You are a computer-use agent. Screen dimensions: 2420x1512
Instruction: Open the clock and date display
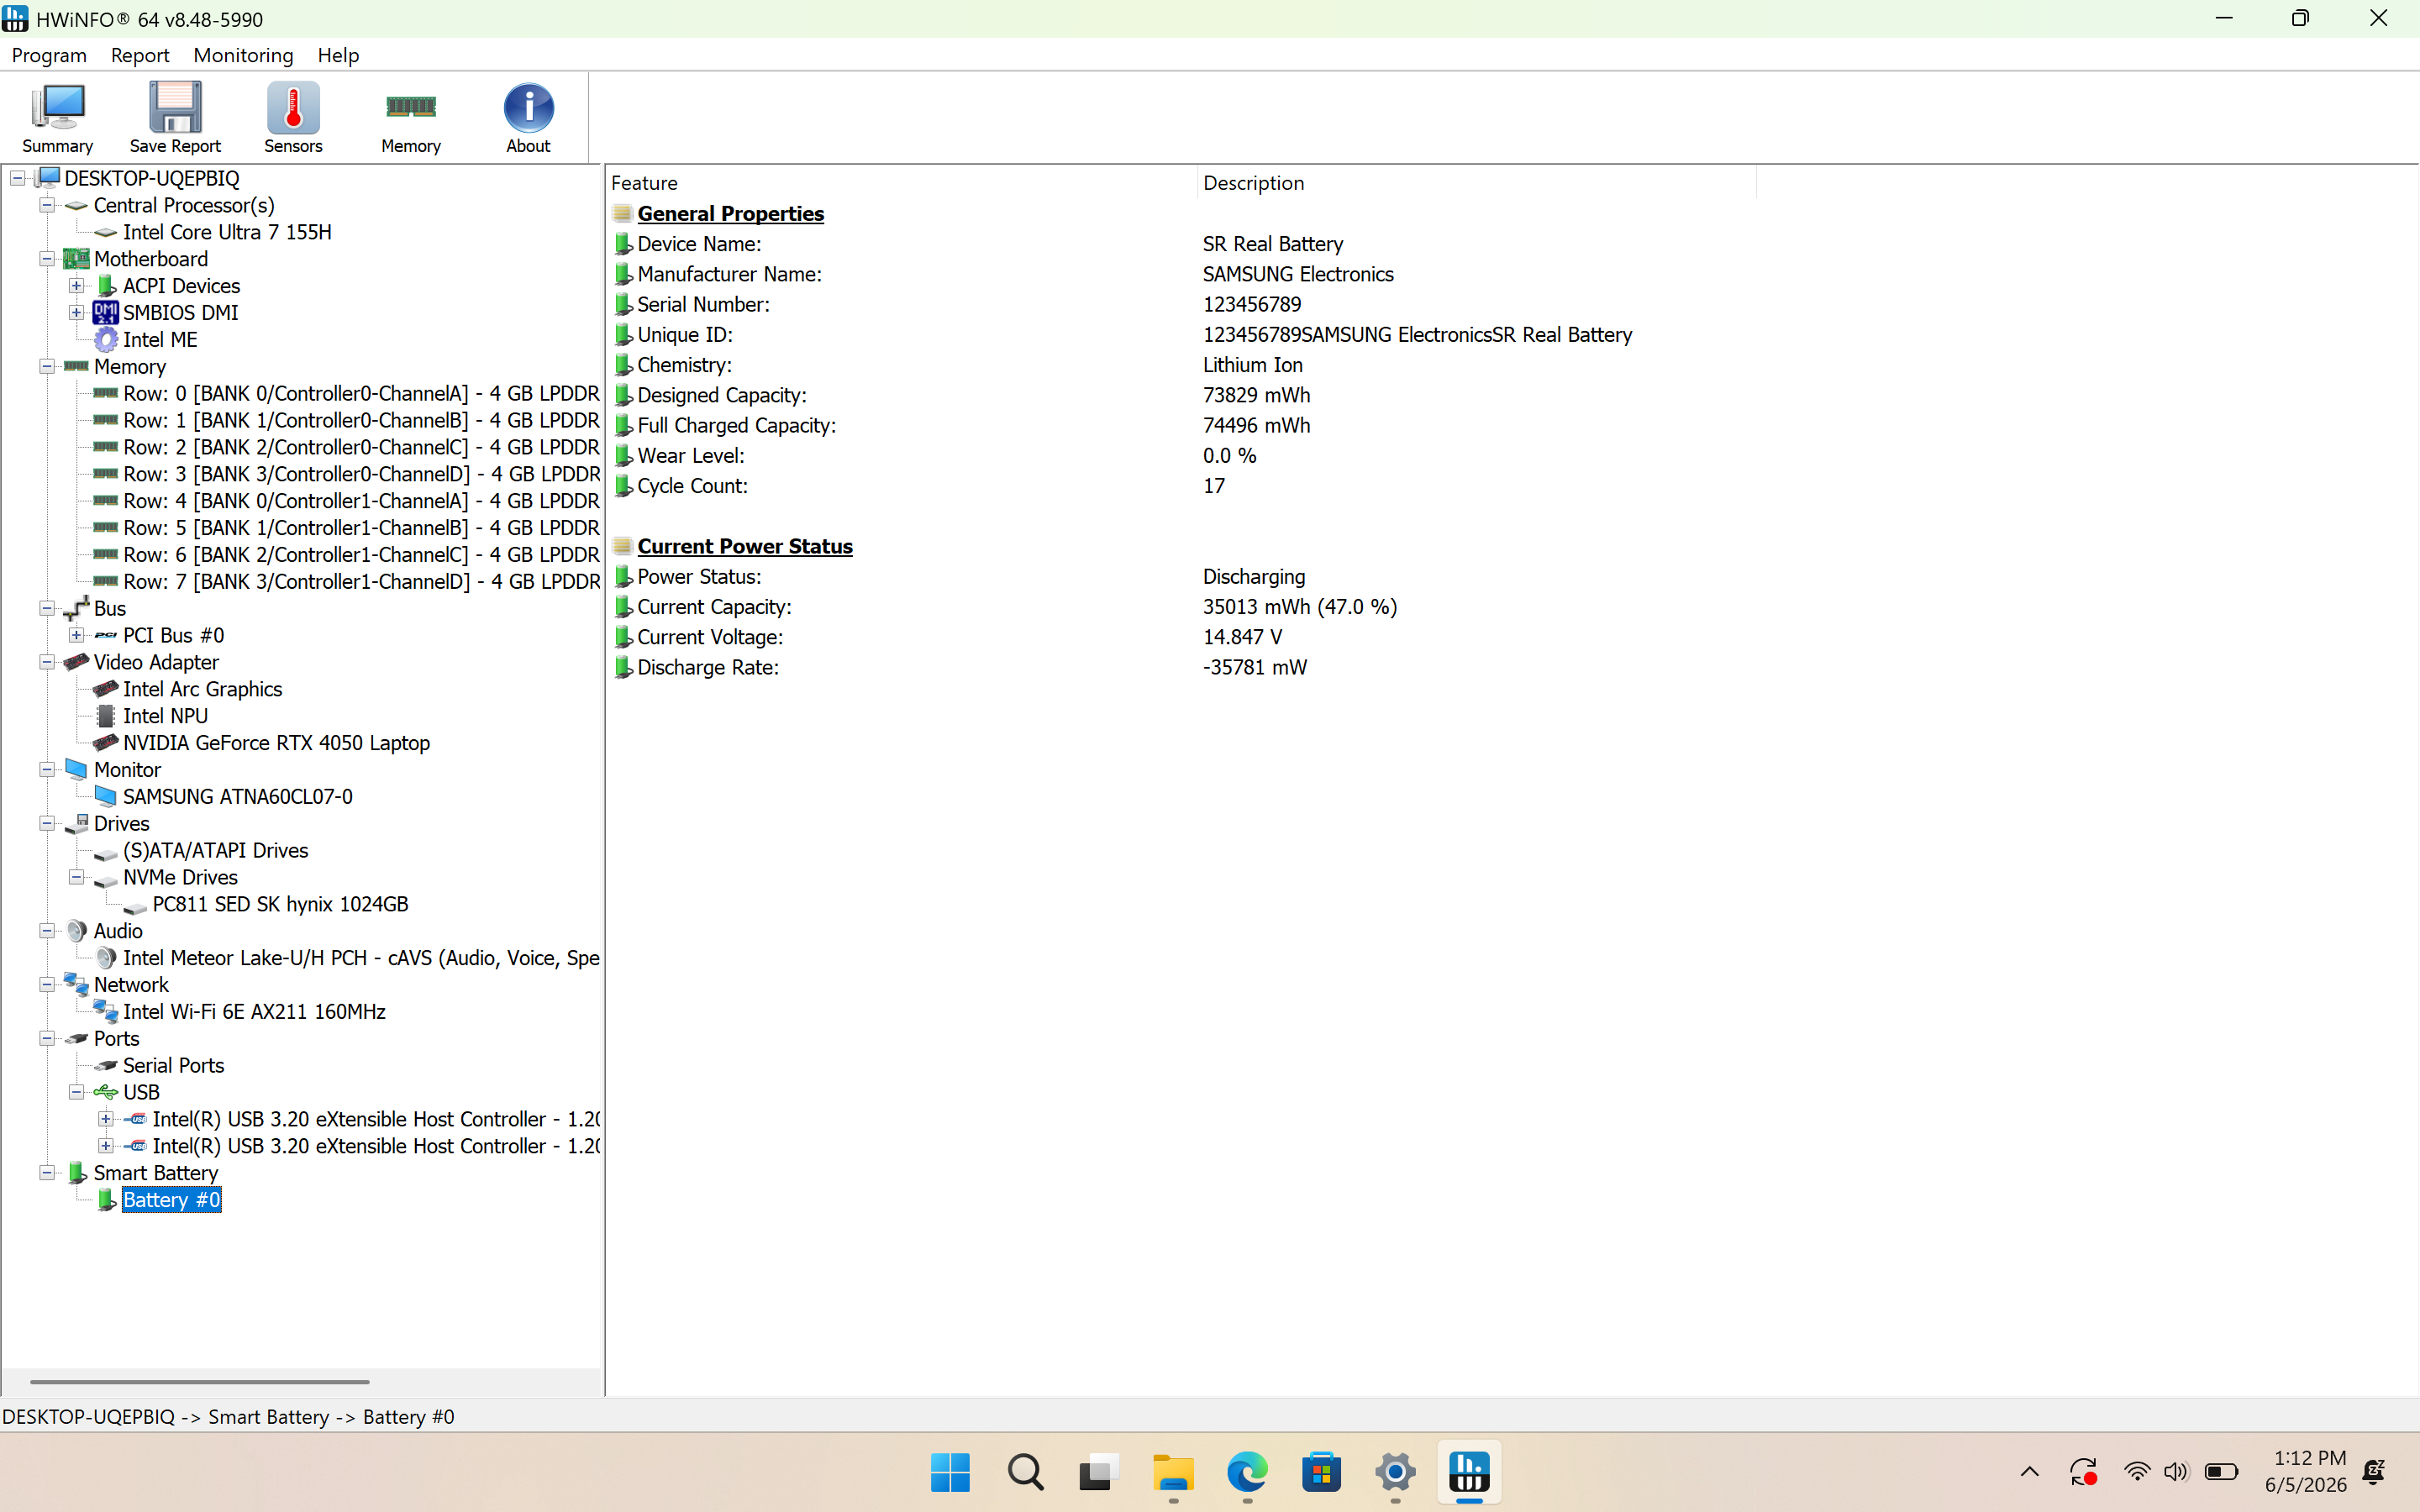2306,1472
